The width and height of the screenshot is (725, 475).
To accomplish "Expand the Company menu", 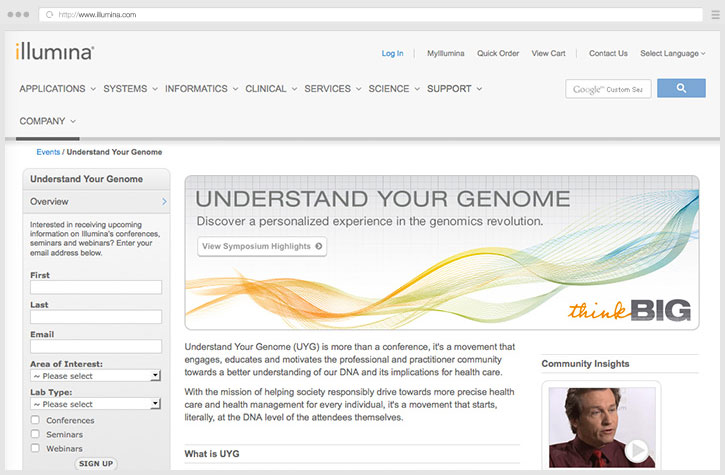I will coord(47,121).
